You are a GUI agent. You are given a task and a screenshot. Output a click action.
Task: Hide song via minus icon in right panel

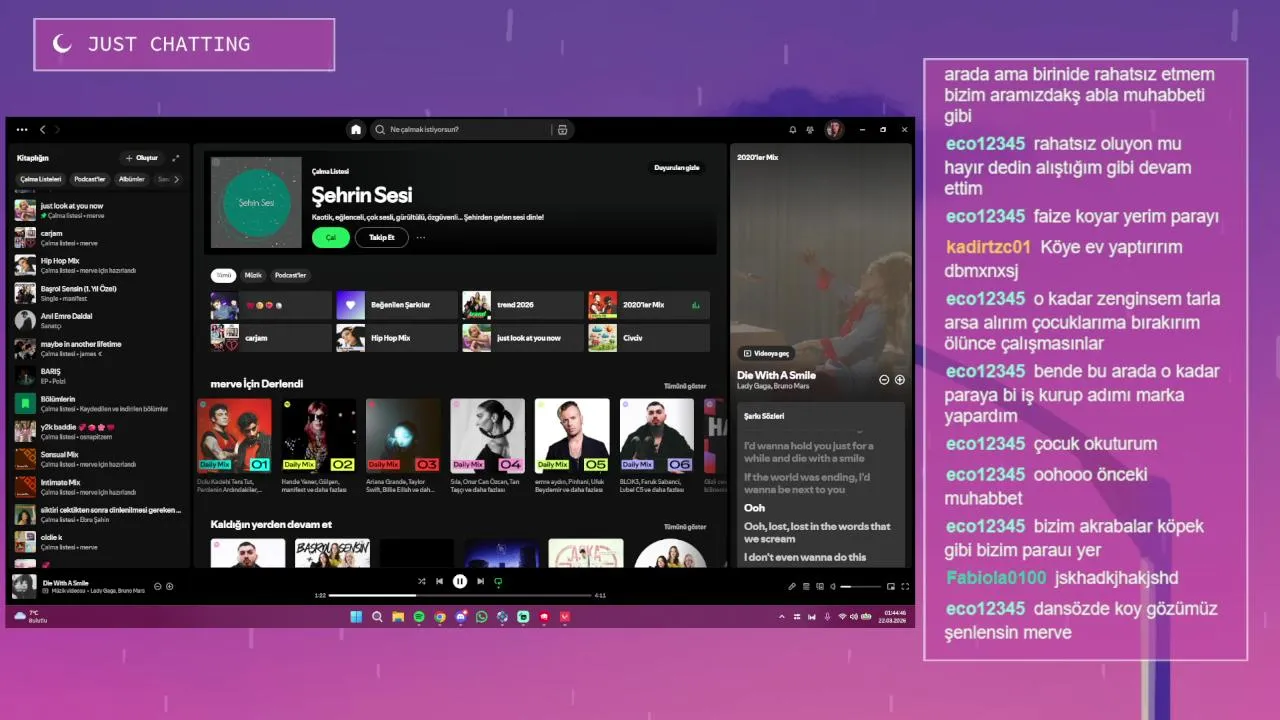pos(884,380)
